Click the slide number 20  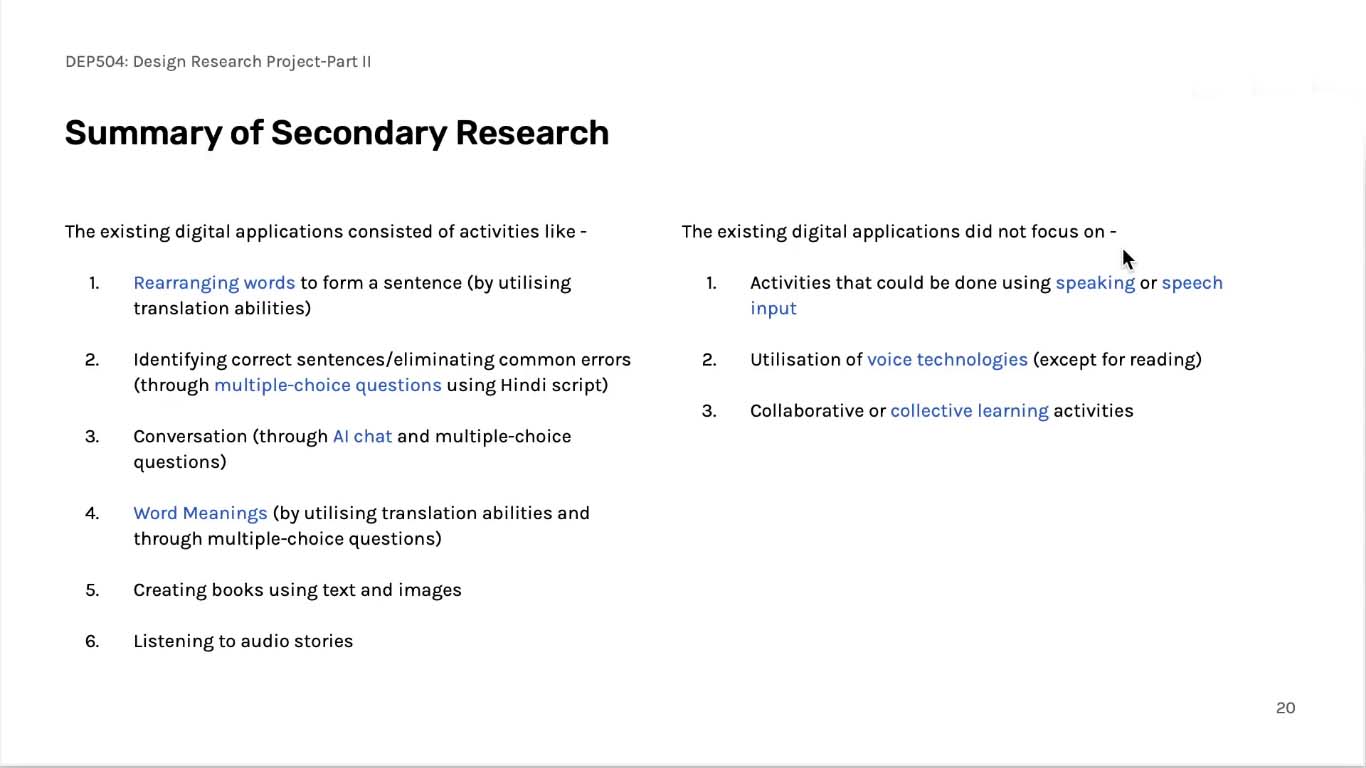[x=1285, y=708]
